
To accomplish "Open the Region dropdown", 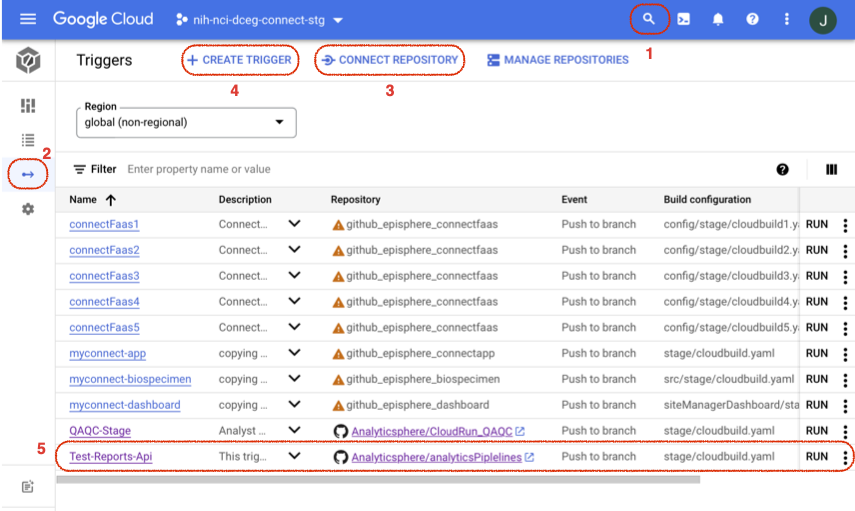I will pyautogui.click(x=186, y=122).
